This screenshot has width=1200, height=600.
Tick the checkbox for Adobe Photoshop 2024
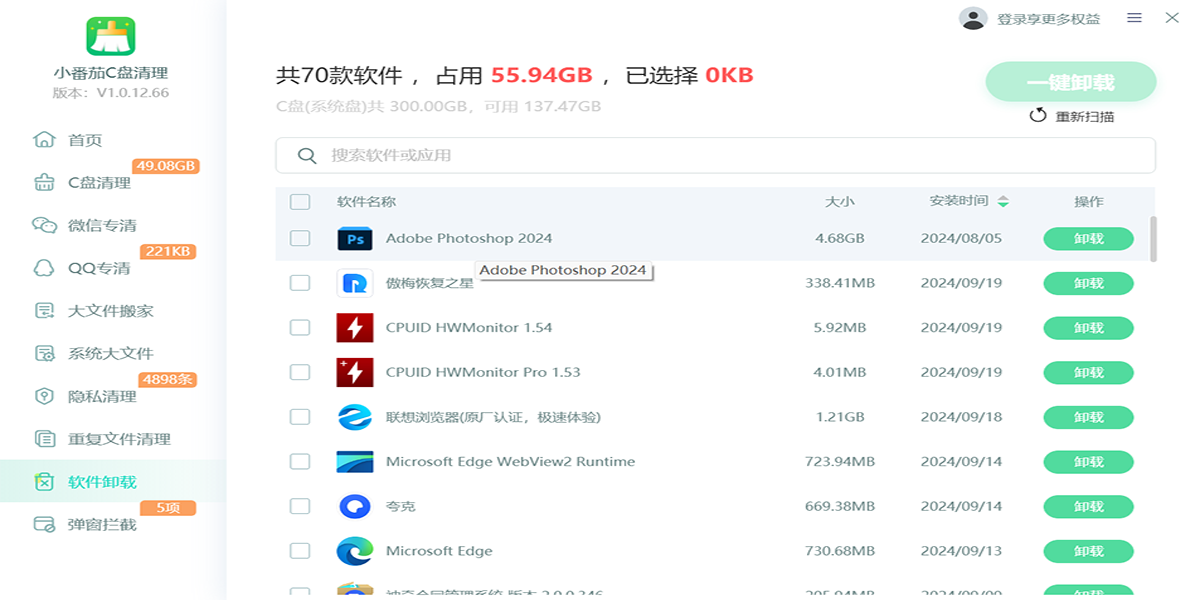300,238
